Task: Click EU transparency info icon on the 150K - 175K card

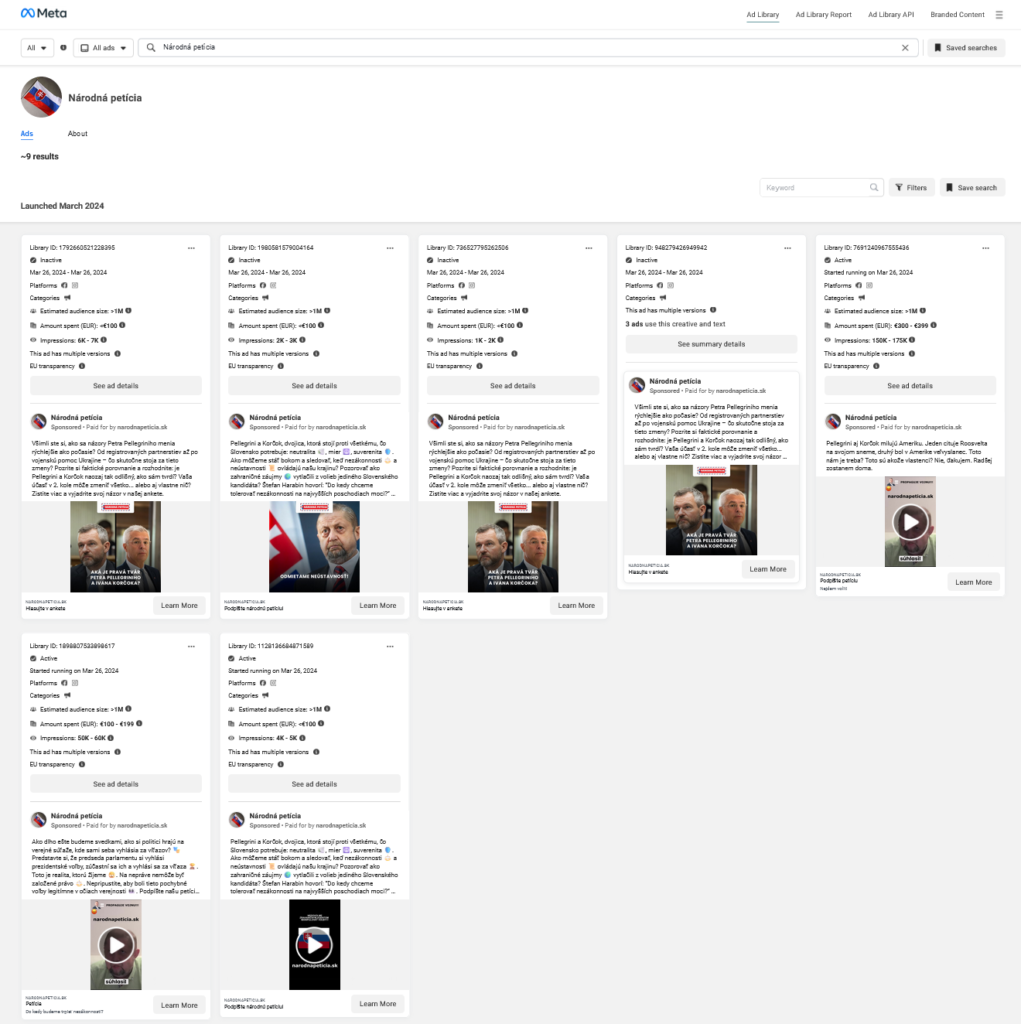Action: coord(877,366)
